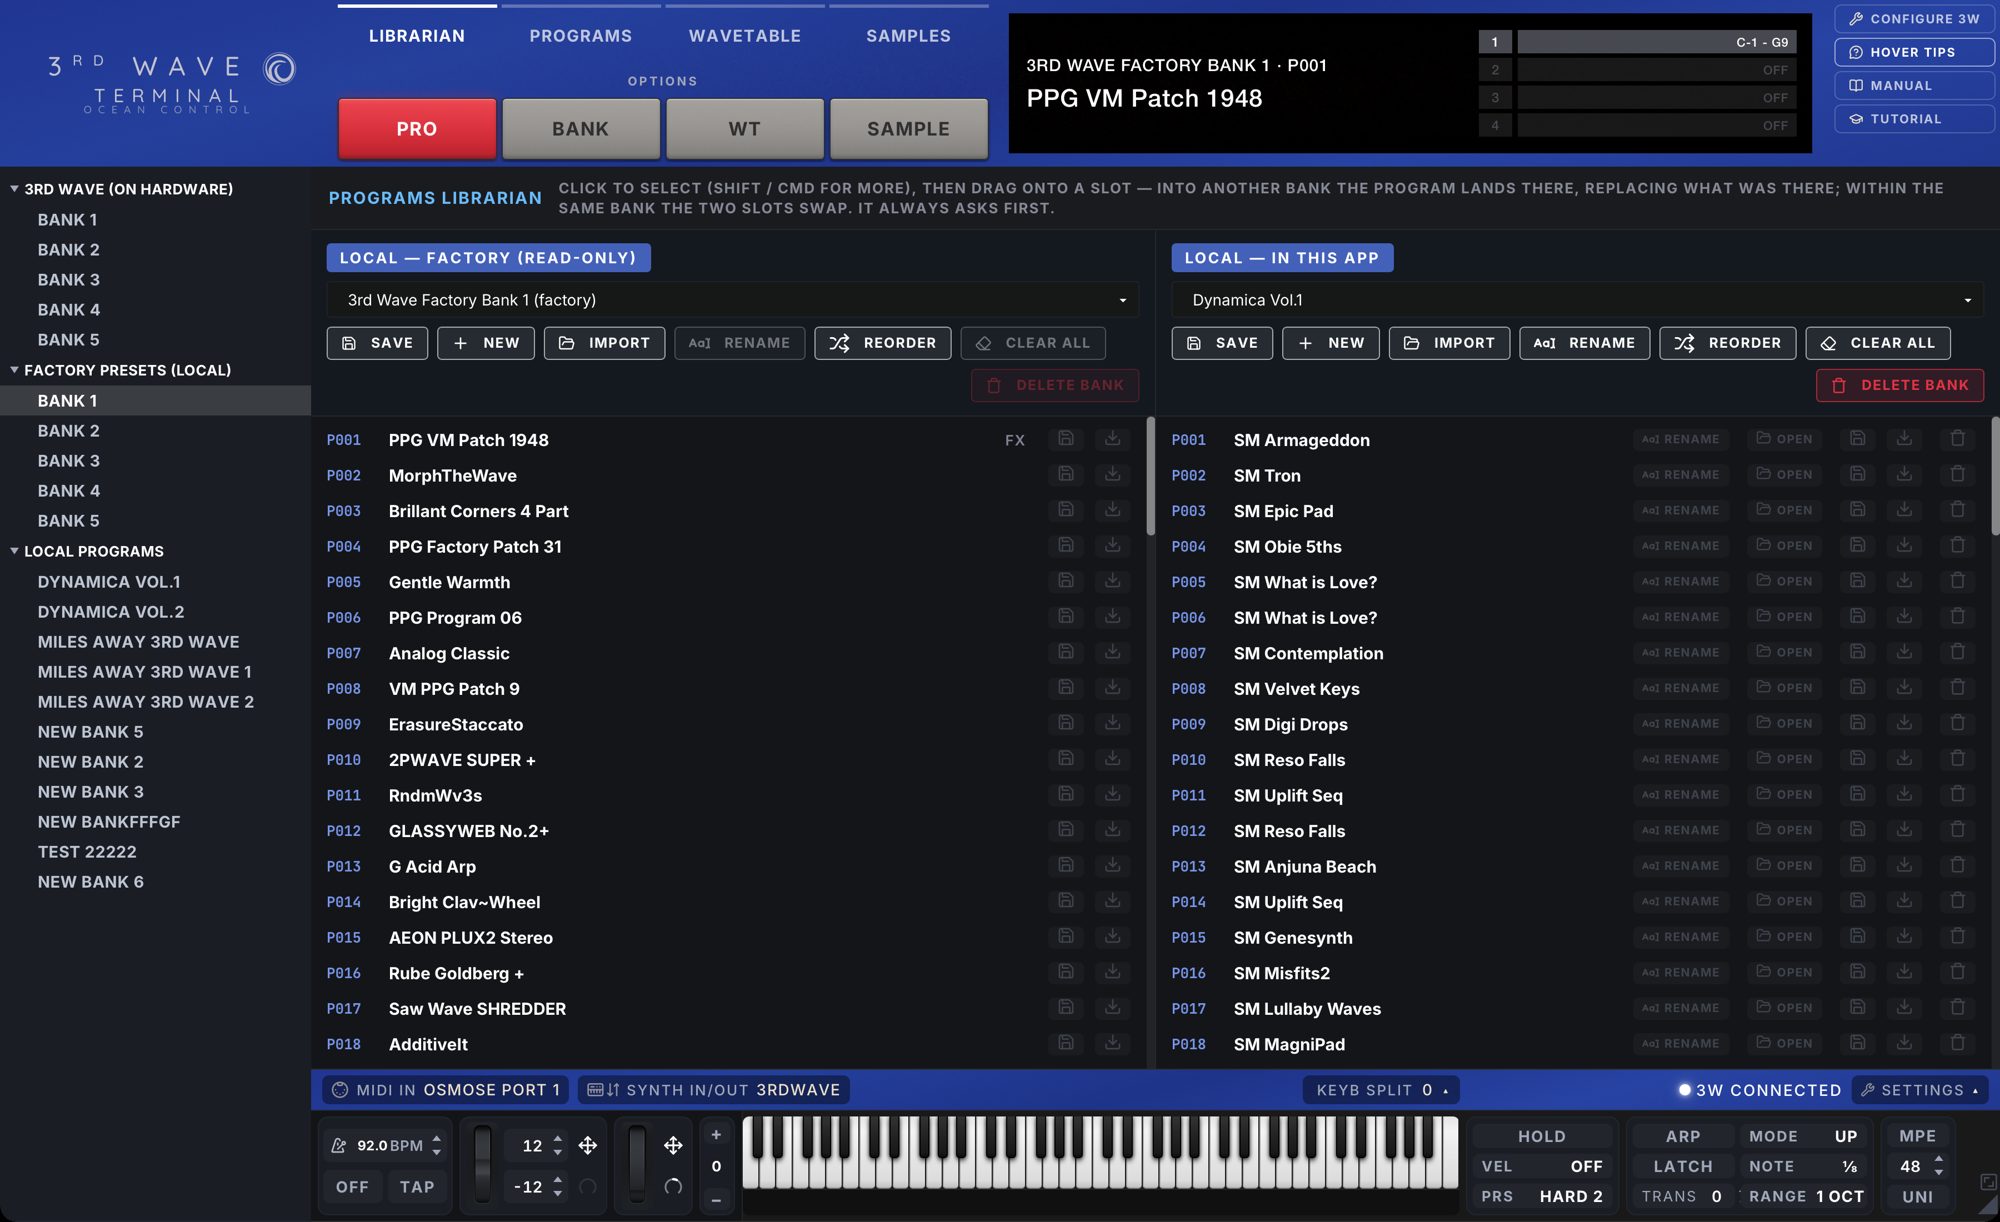Image resolution: width=2000 pixels, height=1222 pixels.
Task: Select layer slot 2 in the display
Action: click(1495, 70)
